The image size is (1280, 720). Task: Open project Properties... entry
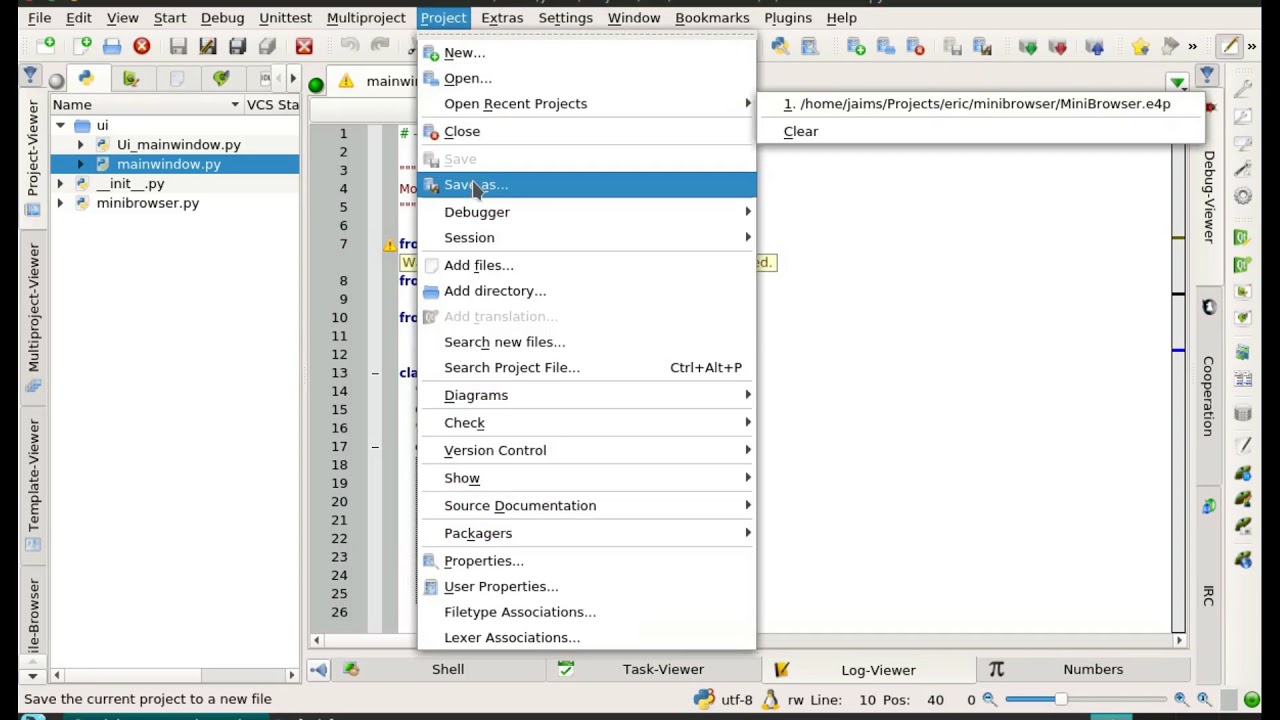587,561
